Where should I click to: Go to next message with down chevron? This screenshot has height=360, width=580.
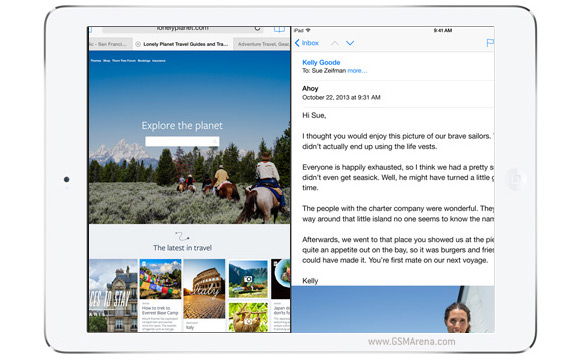350,43
